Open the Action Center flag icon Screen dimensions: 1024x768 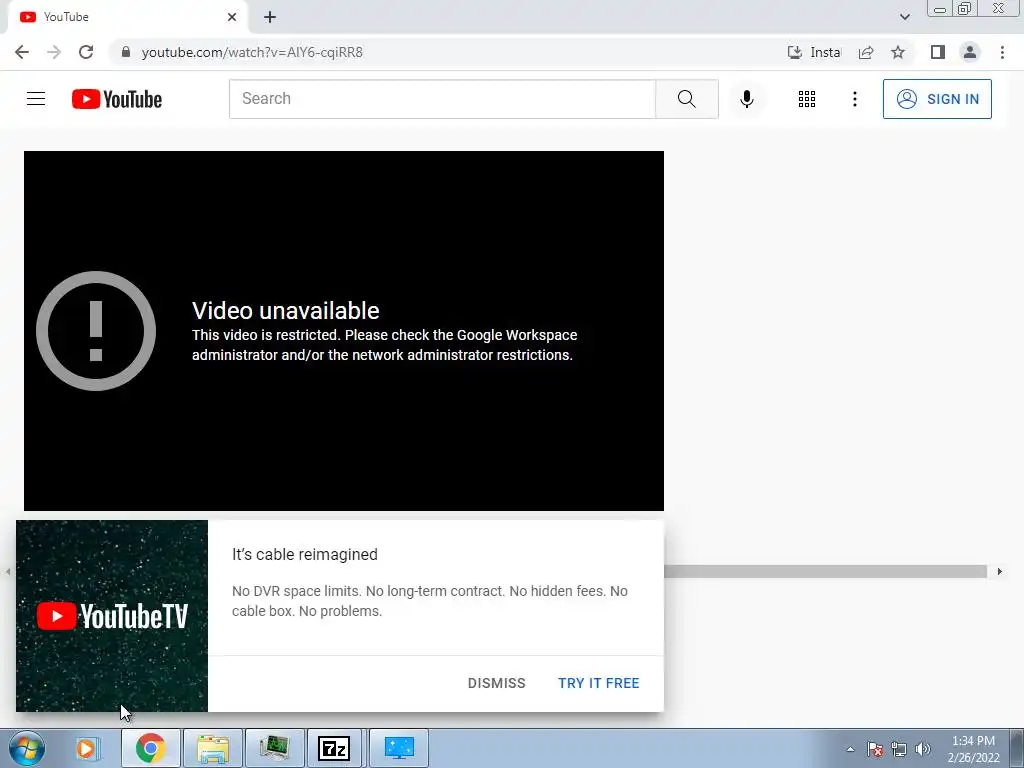(875, 750)
